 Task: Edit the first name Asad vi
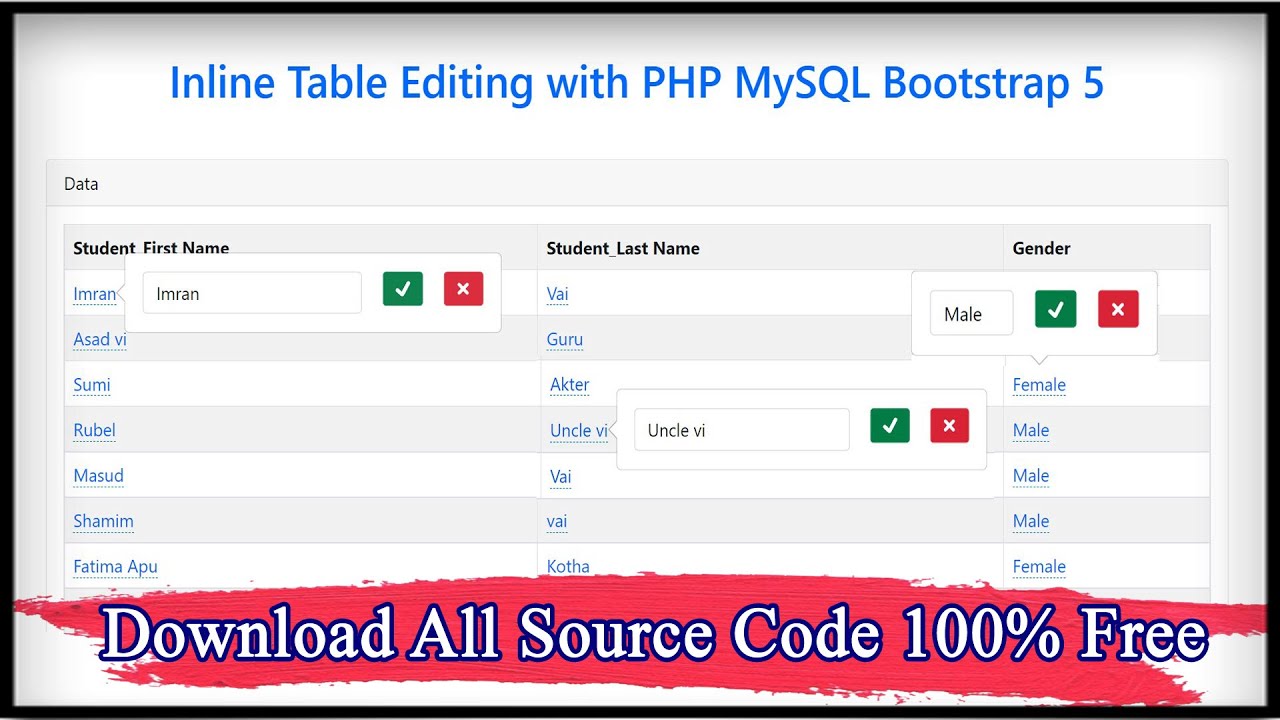[100, 339]
